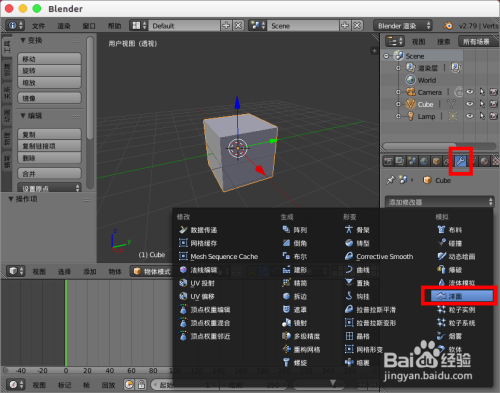Open the 窗口 Window menu
The image size is (500, 393).
click(89, 26)
